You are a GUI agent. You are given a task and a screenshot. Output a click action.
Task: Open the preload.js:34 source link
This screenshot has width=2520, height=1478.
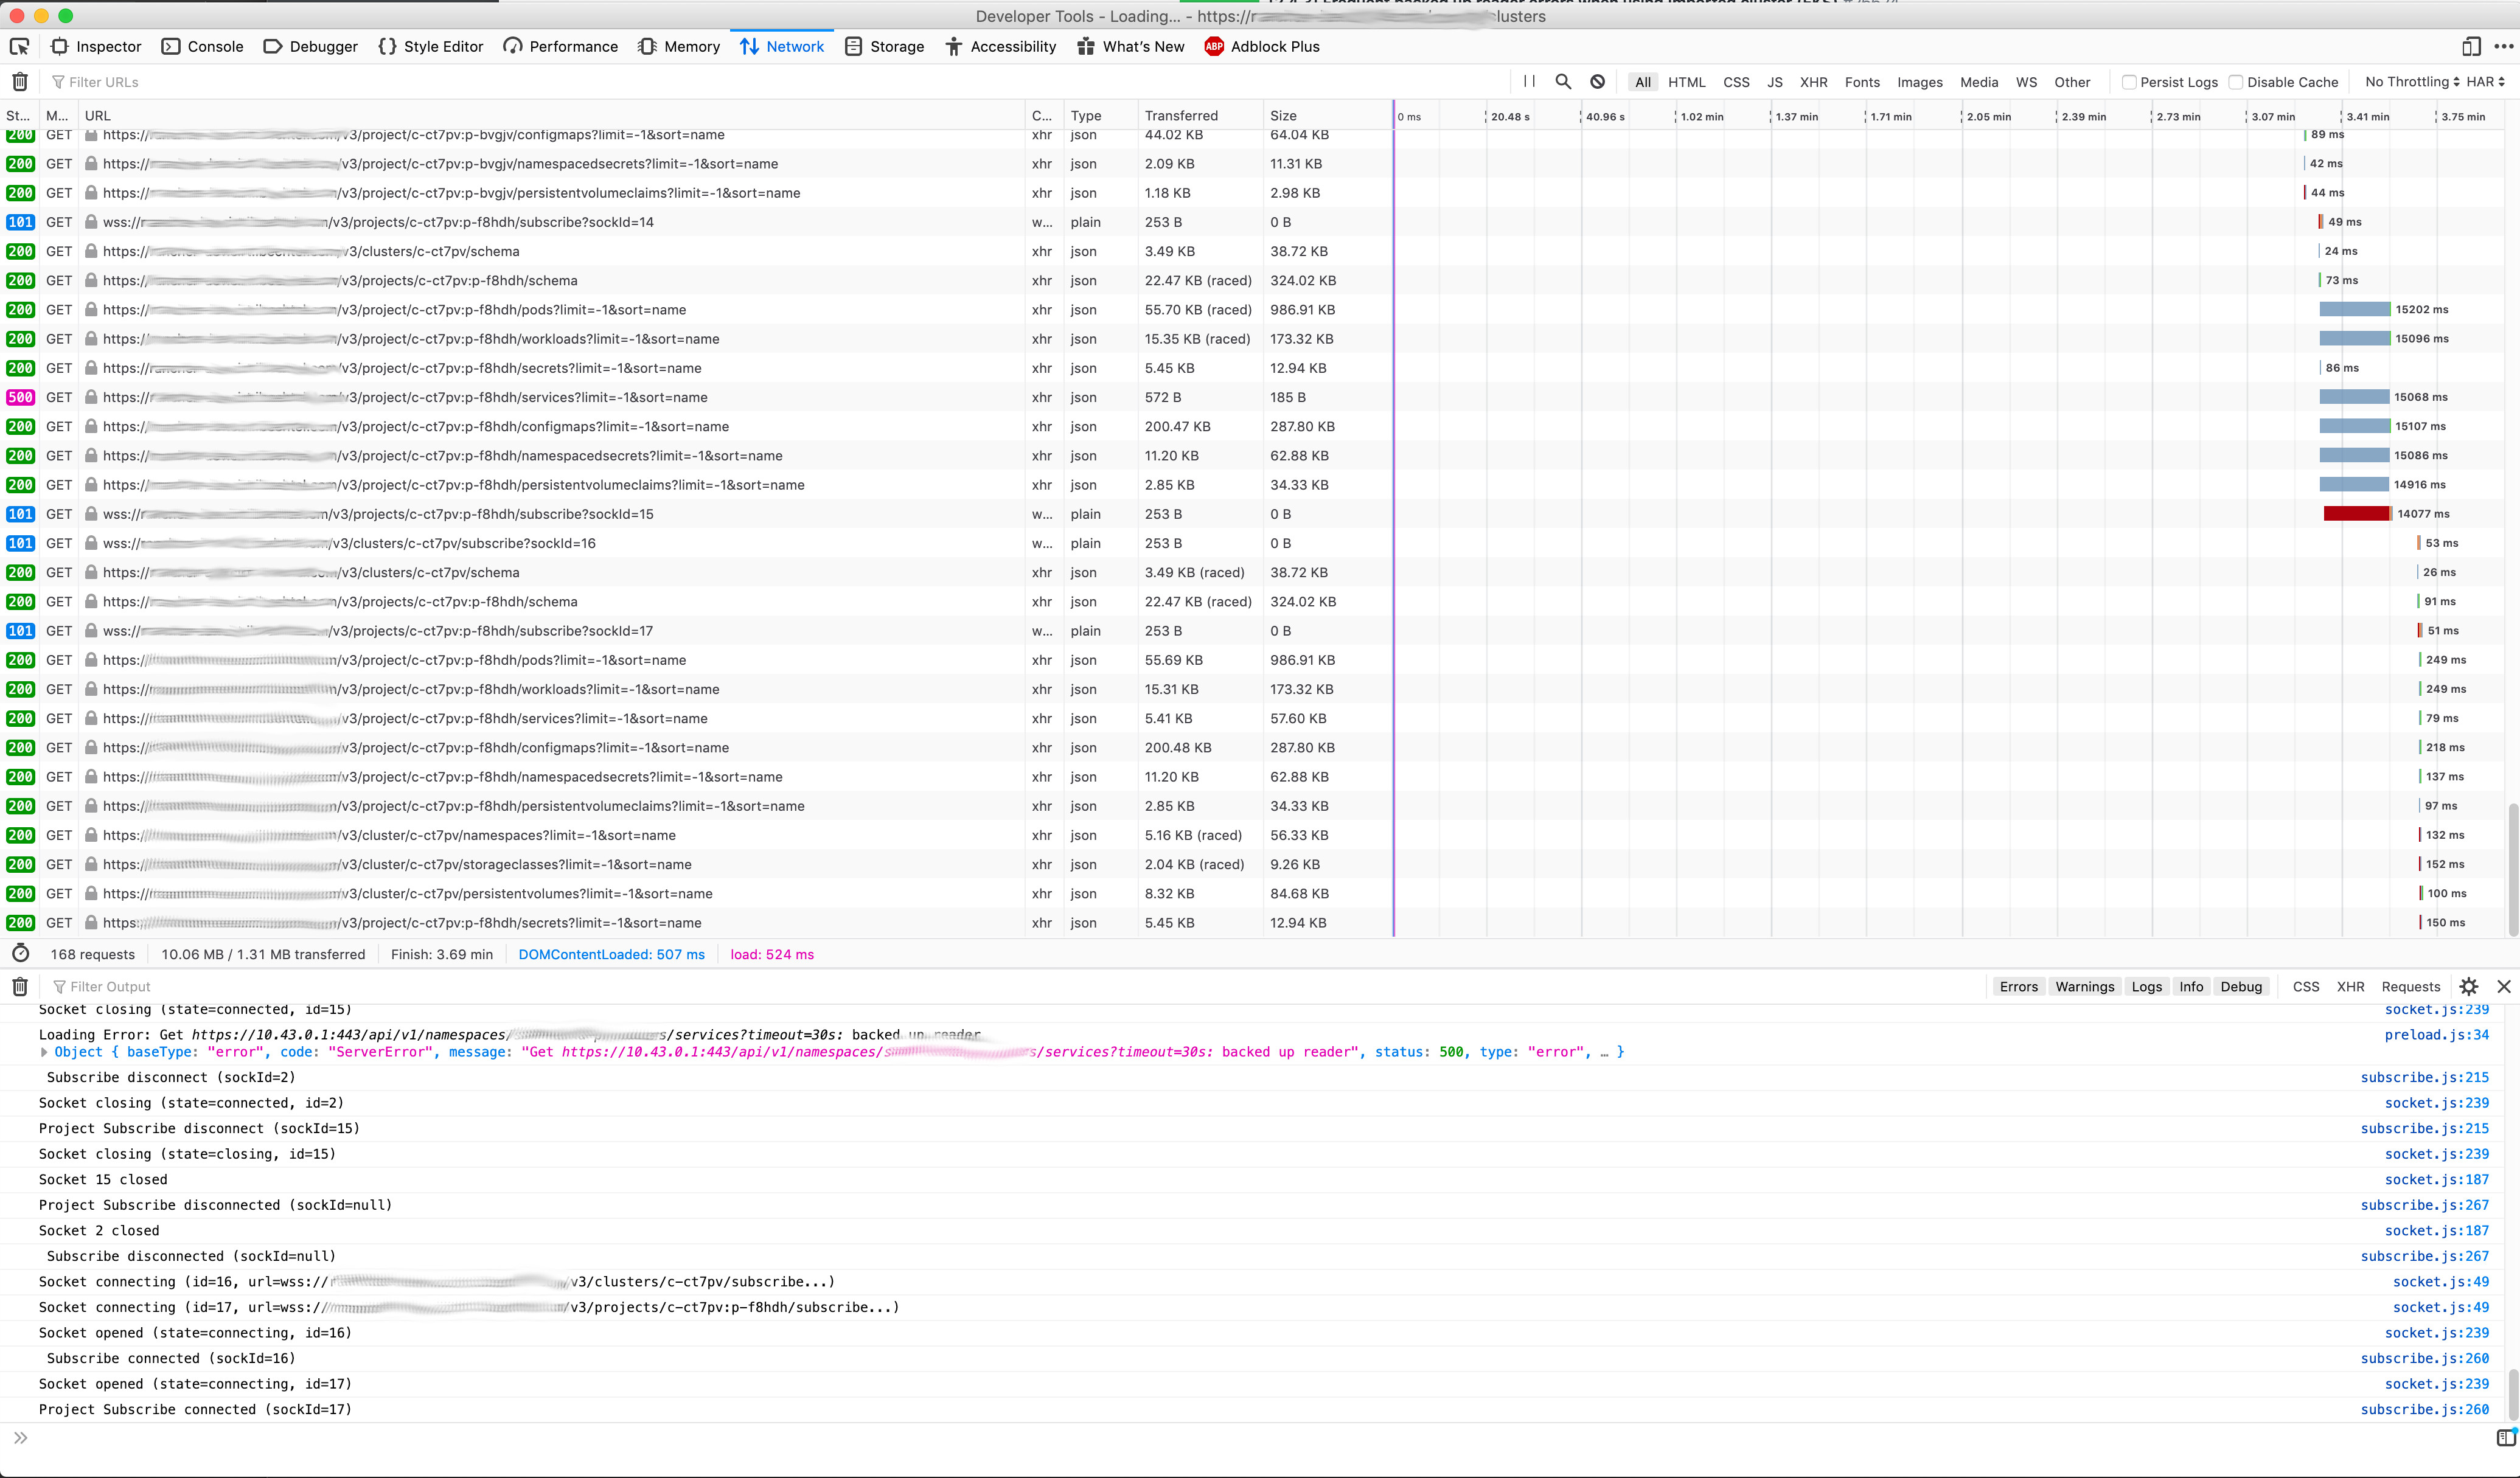(2436, 1035)
